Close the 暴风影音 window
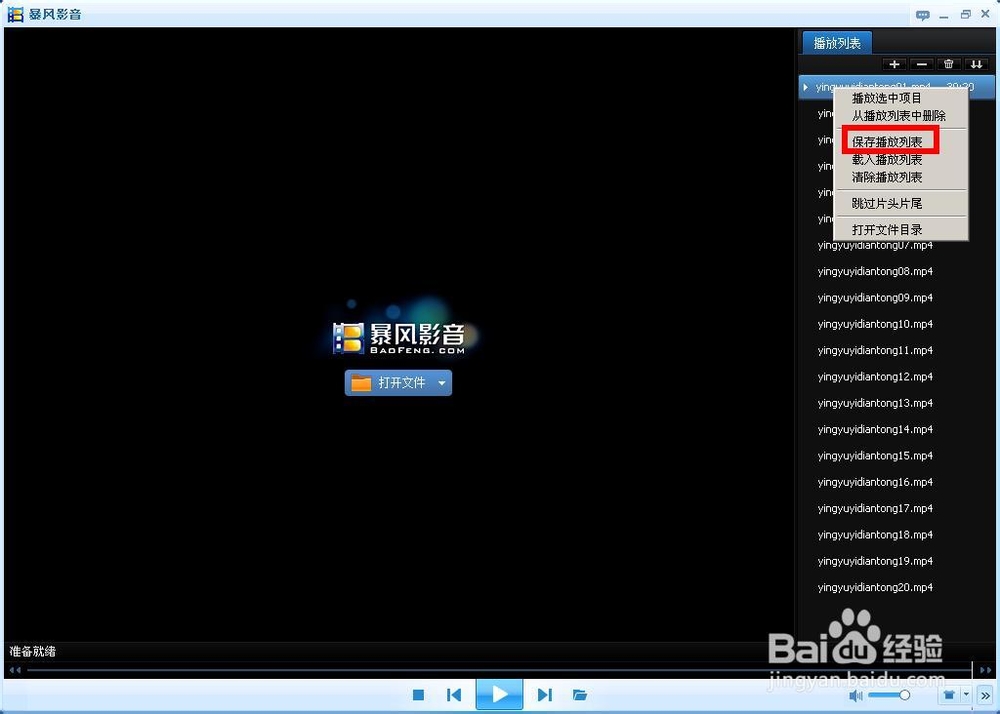Image resolution: width=1000 pixels, height=714 pixels. click(986, 14)
